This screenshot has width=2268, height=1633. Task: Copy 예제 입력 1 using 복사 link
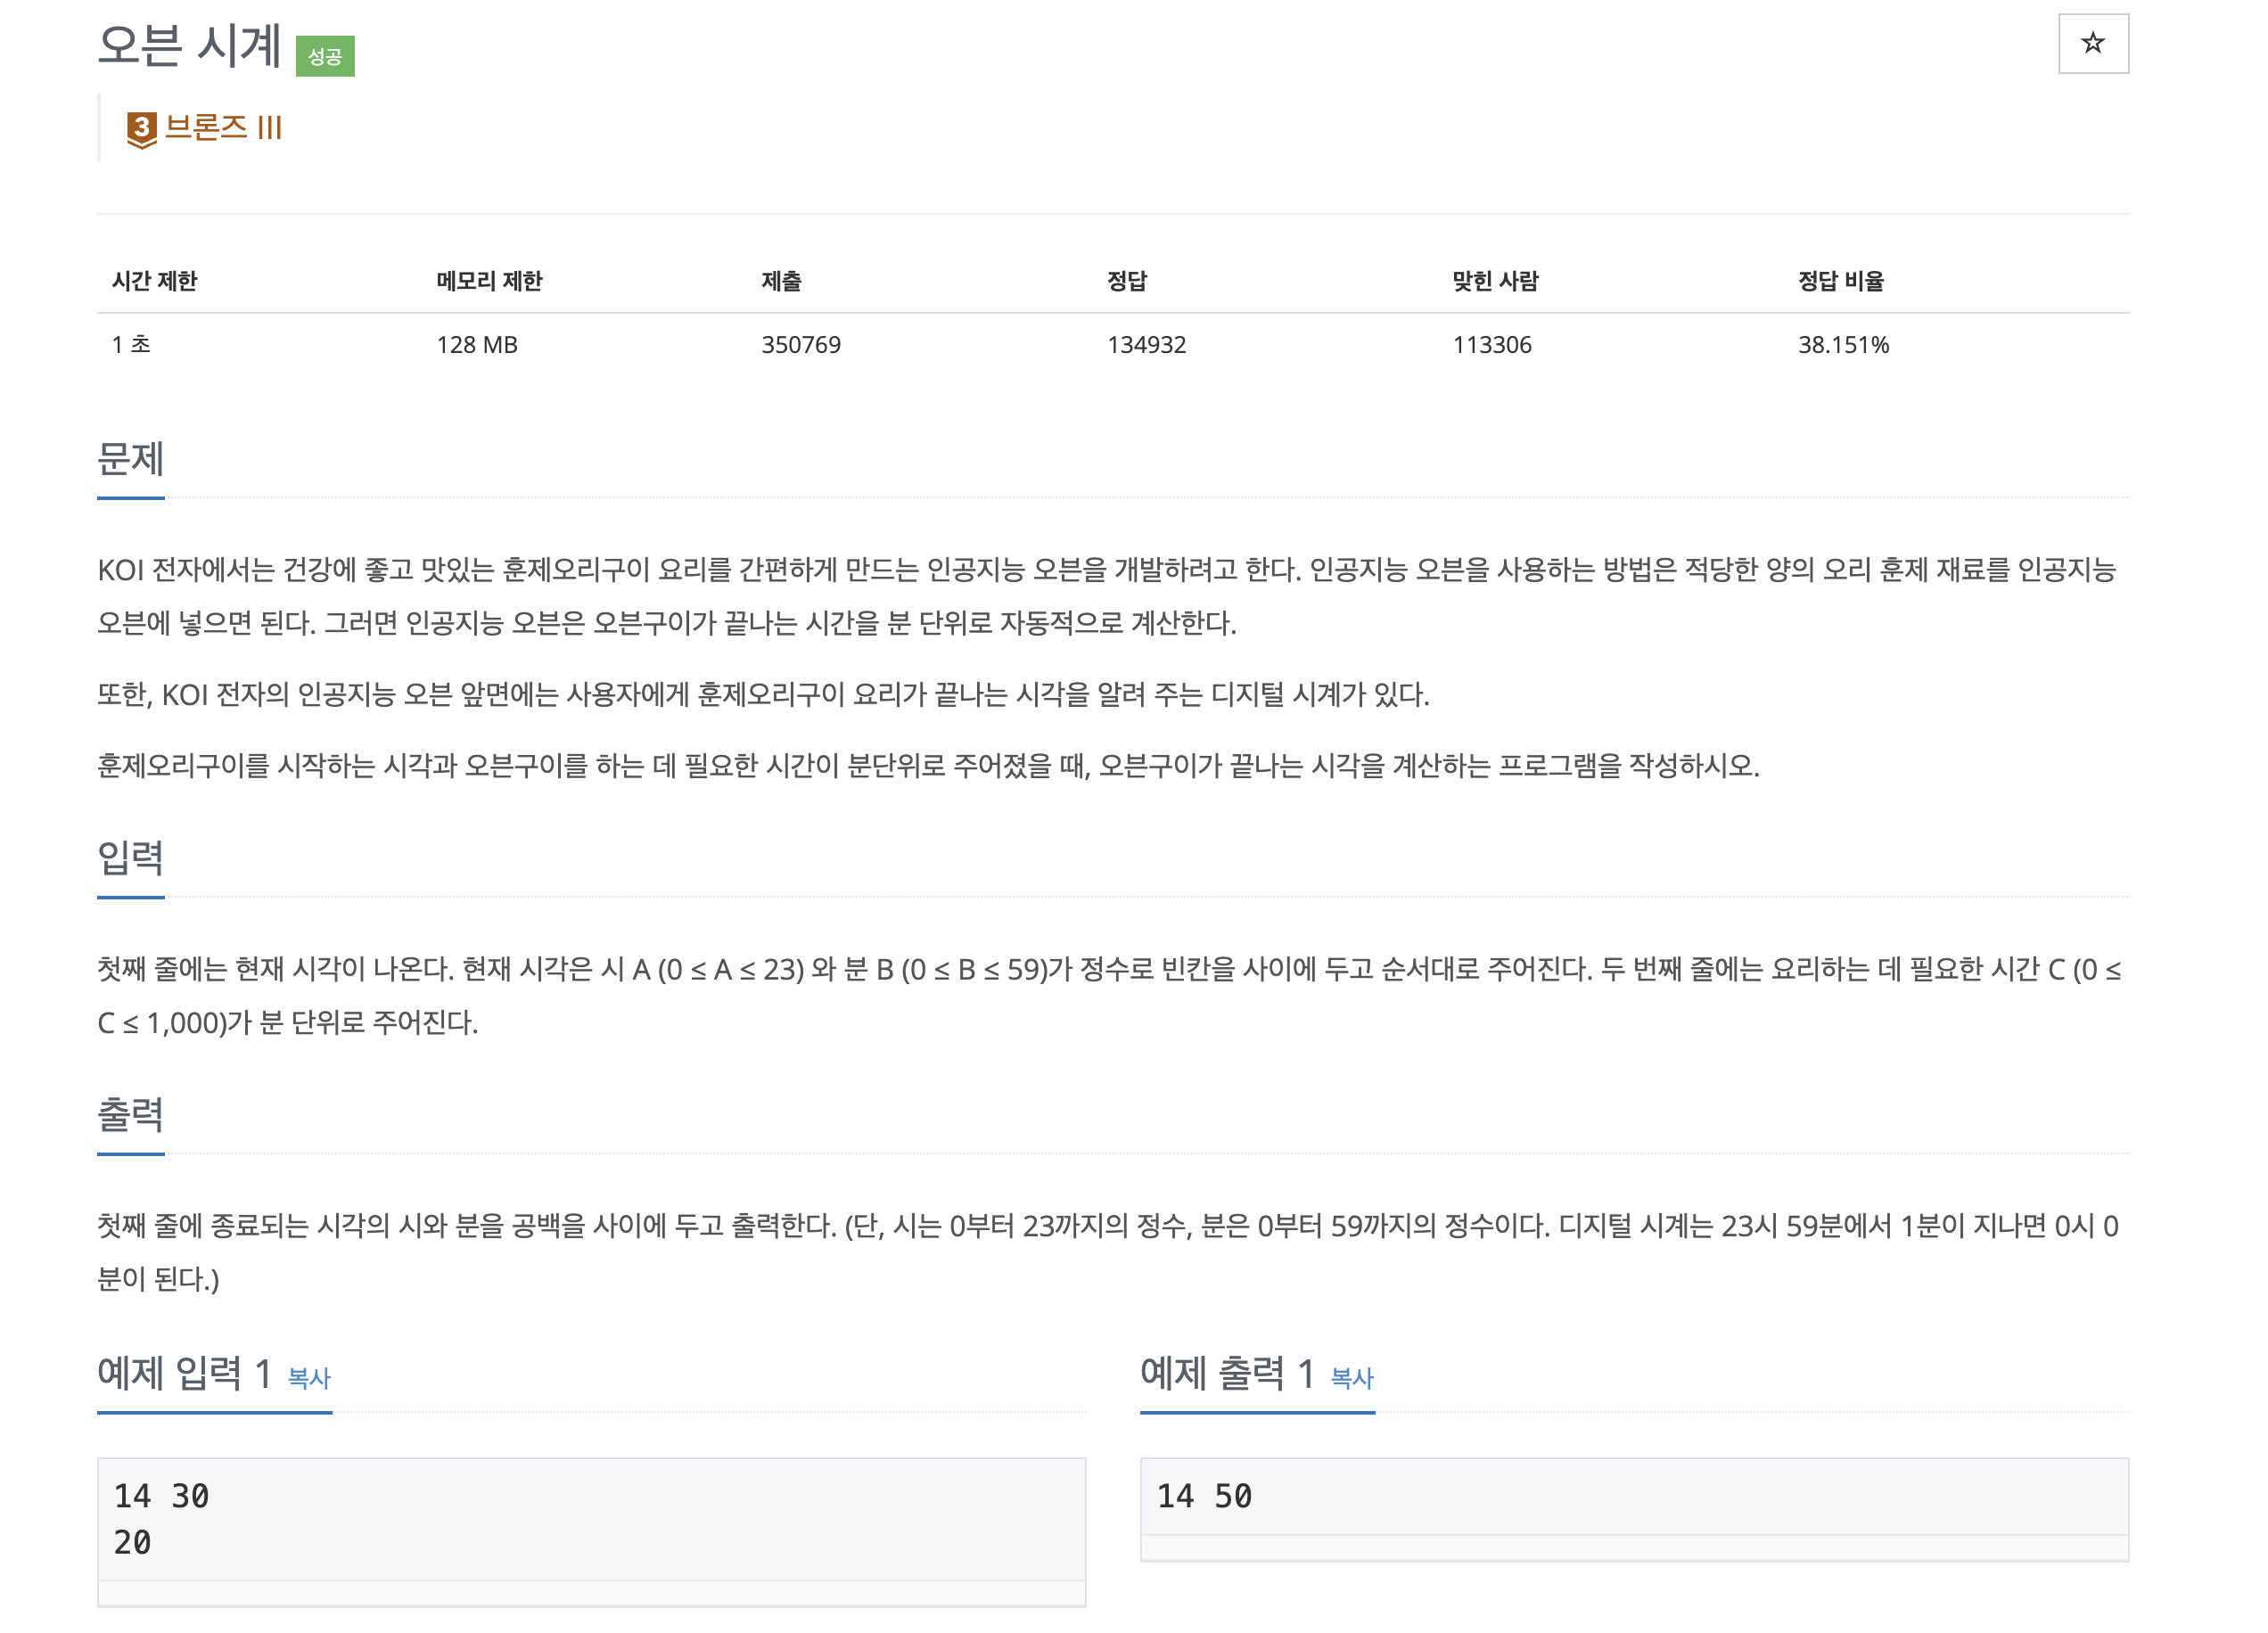pos(309,1377)
